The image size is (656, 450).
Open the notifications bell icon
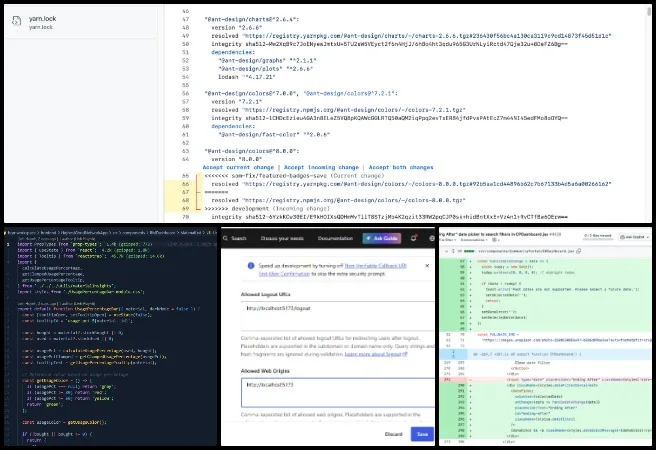413,238
